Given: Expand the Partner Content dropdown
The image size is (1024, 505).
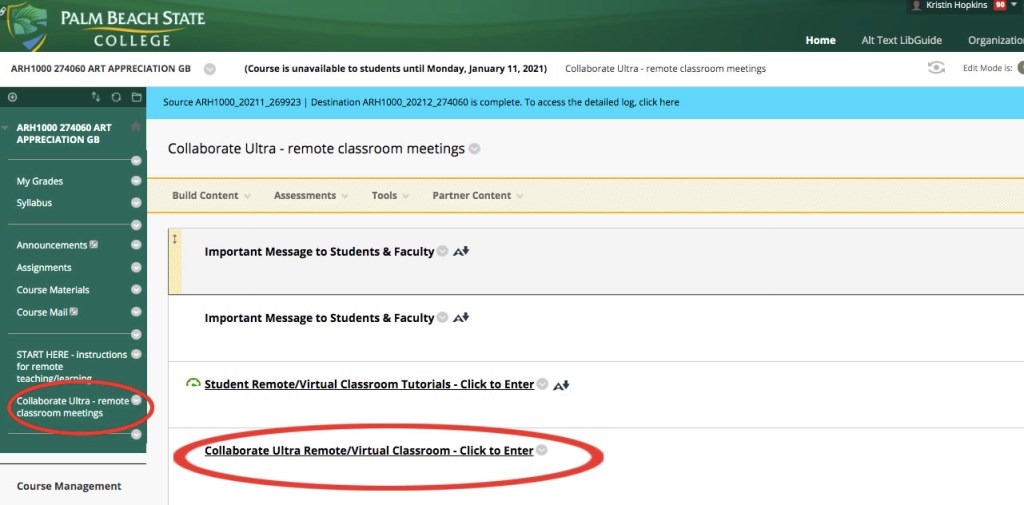Looking at the screenshot, I should pyautogui.click(x=477, y=196).
